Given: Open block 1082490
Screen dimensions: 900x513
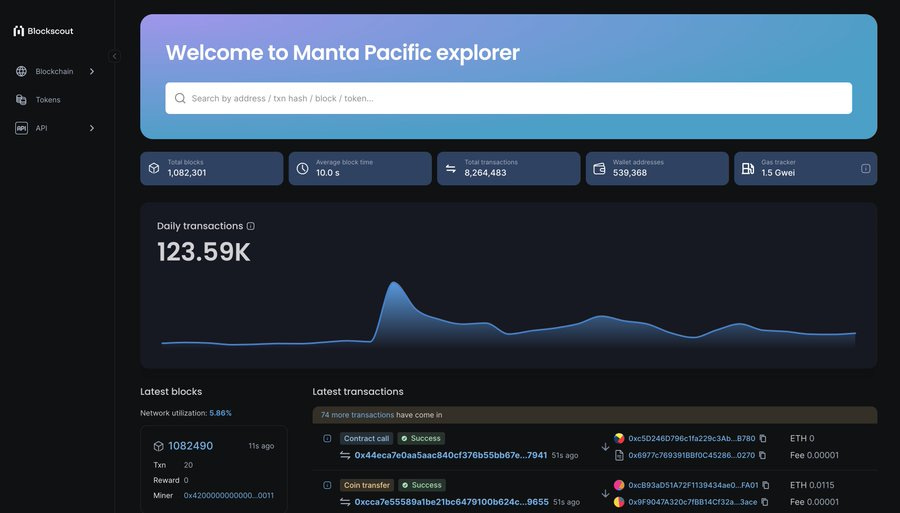Looking at the screenshot, I should point(191,446).
